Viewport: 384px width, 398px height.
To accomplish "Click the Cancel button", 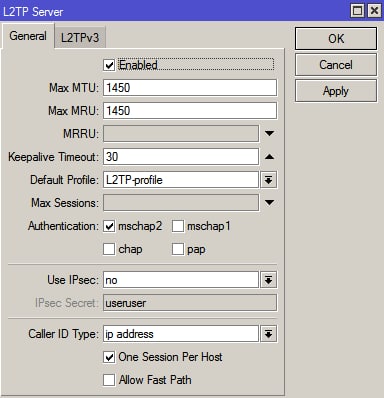I will tap(336, 65).
